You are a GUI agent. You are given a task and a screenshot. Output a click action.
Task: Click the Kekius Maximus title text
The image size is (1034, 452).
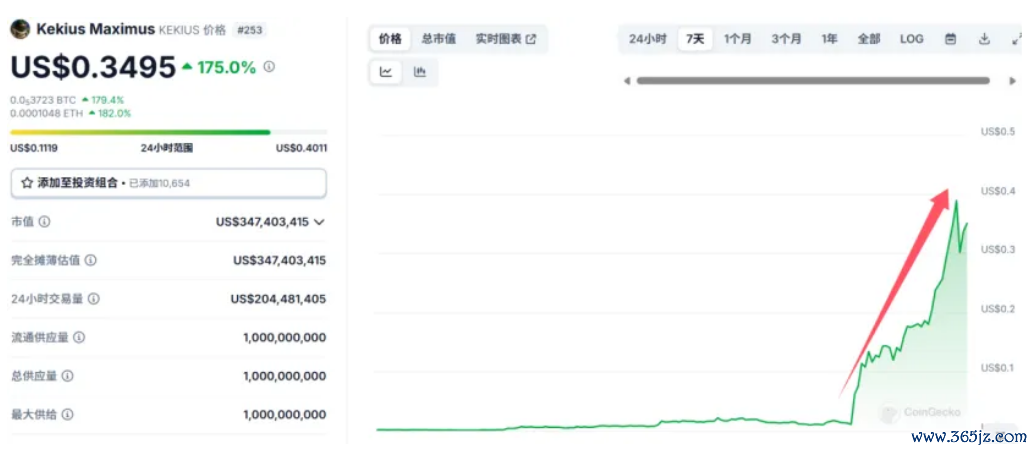(x=96, y=30)
